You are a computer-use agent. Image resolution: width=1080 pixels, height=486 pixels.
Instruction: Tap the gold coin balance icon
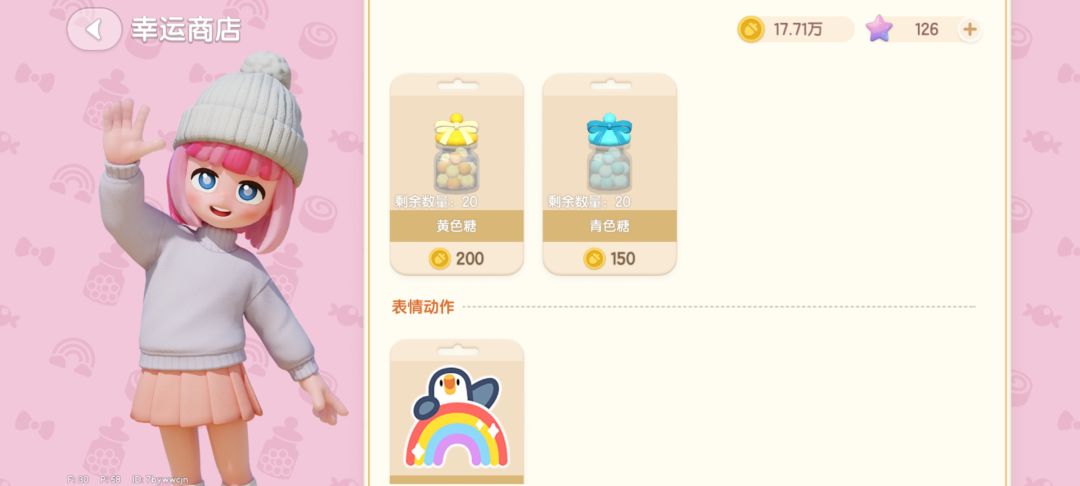point(751,30)
